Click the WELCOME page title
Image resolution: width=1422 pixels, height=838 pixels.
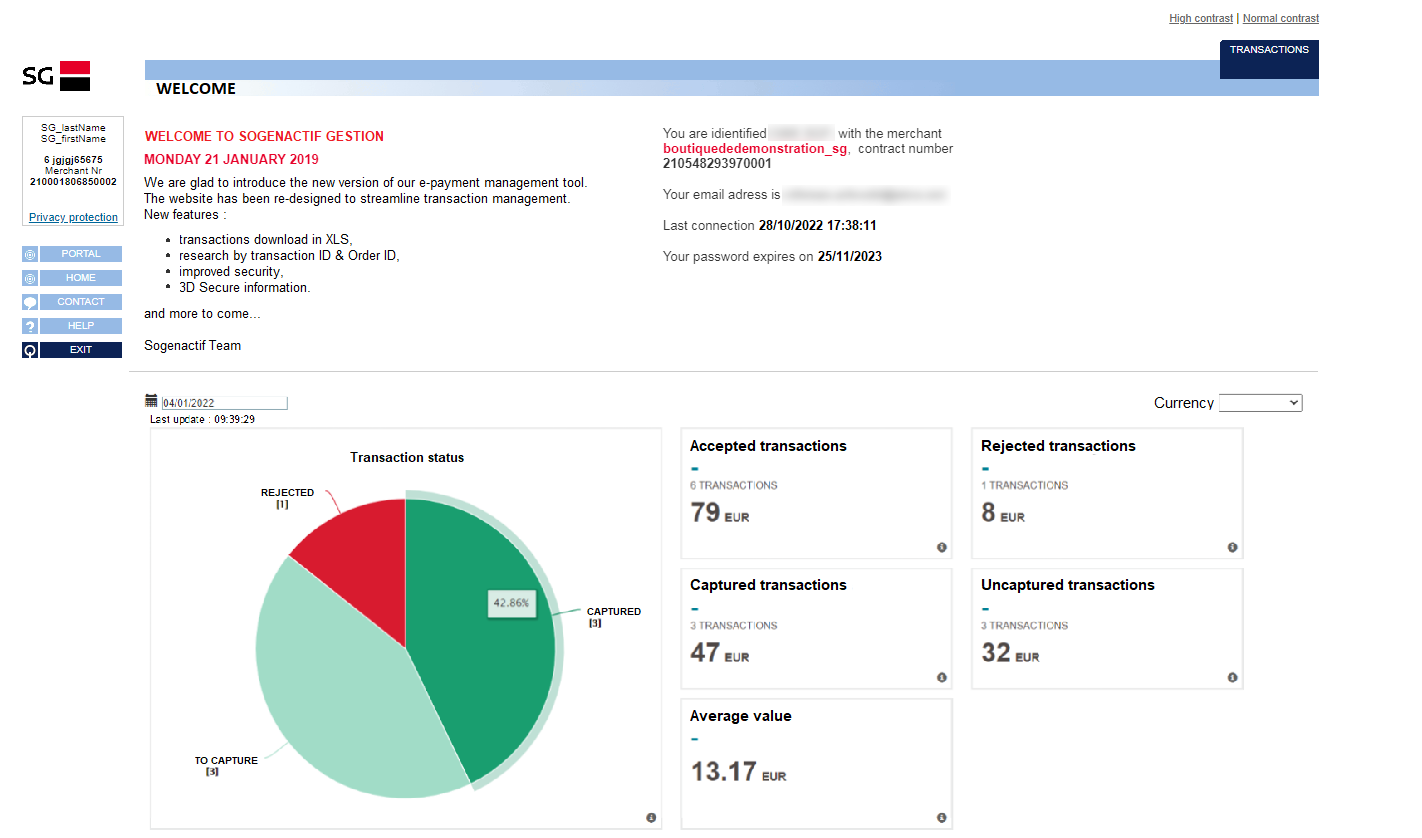click(196, 88)
